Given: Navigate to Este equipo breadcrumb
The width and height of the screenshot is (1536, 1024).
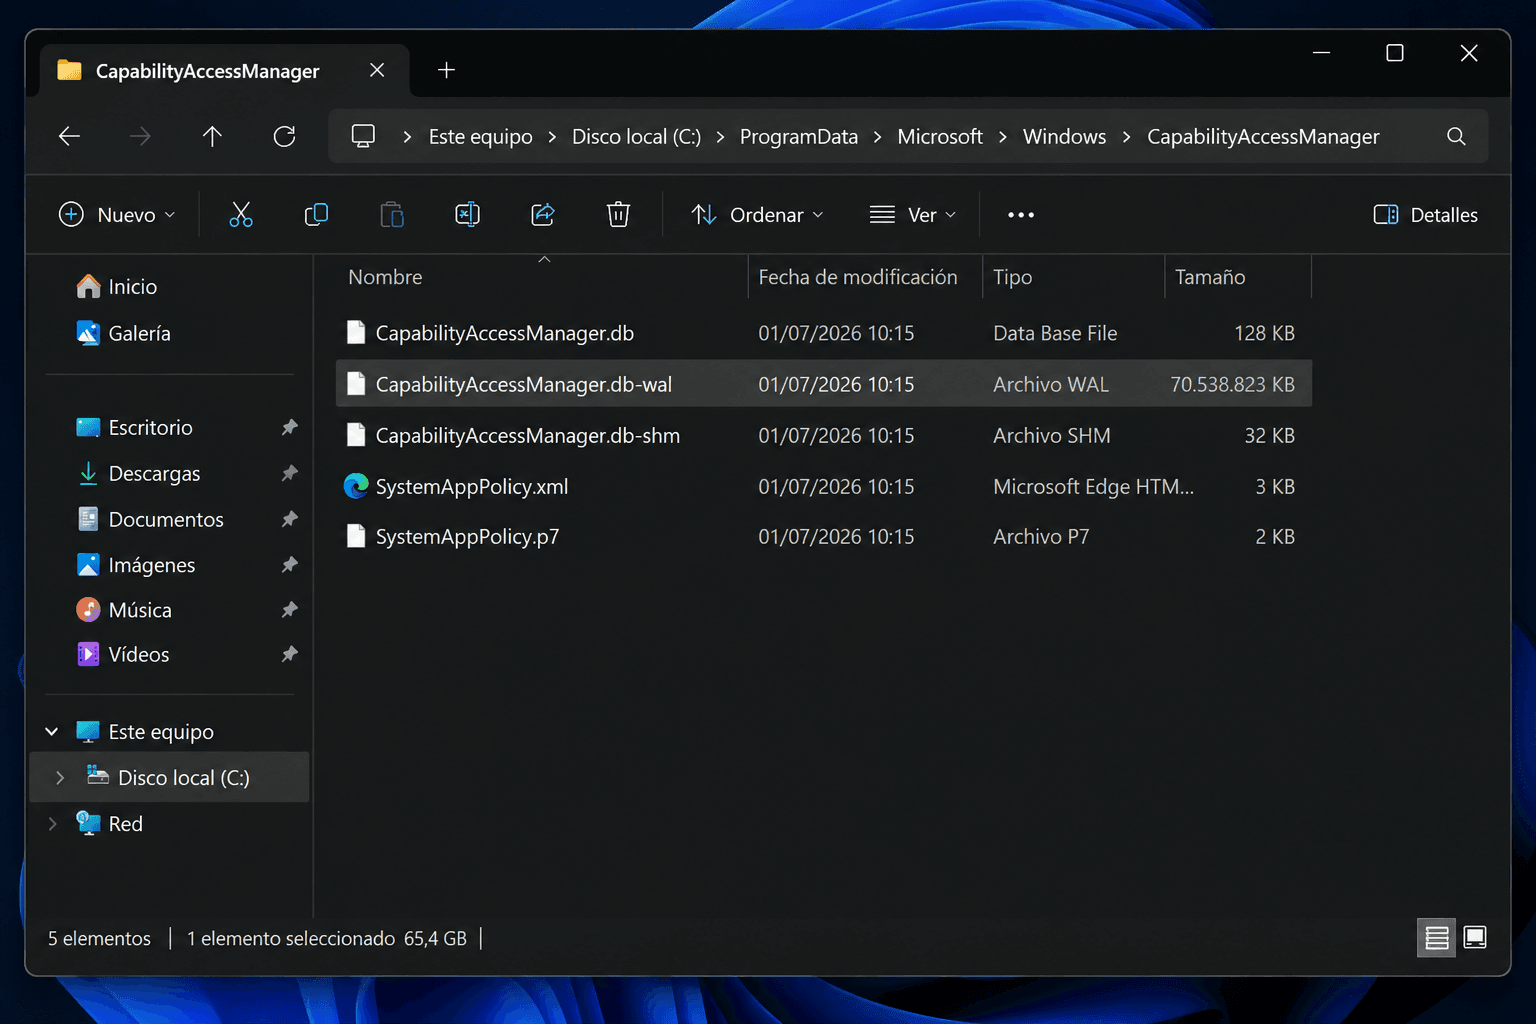Looking at the screenshot, I should [x=481, y=137].
